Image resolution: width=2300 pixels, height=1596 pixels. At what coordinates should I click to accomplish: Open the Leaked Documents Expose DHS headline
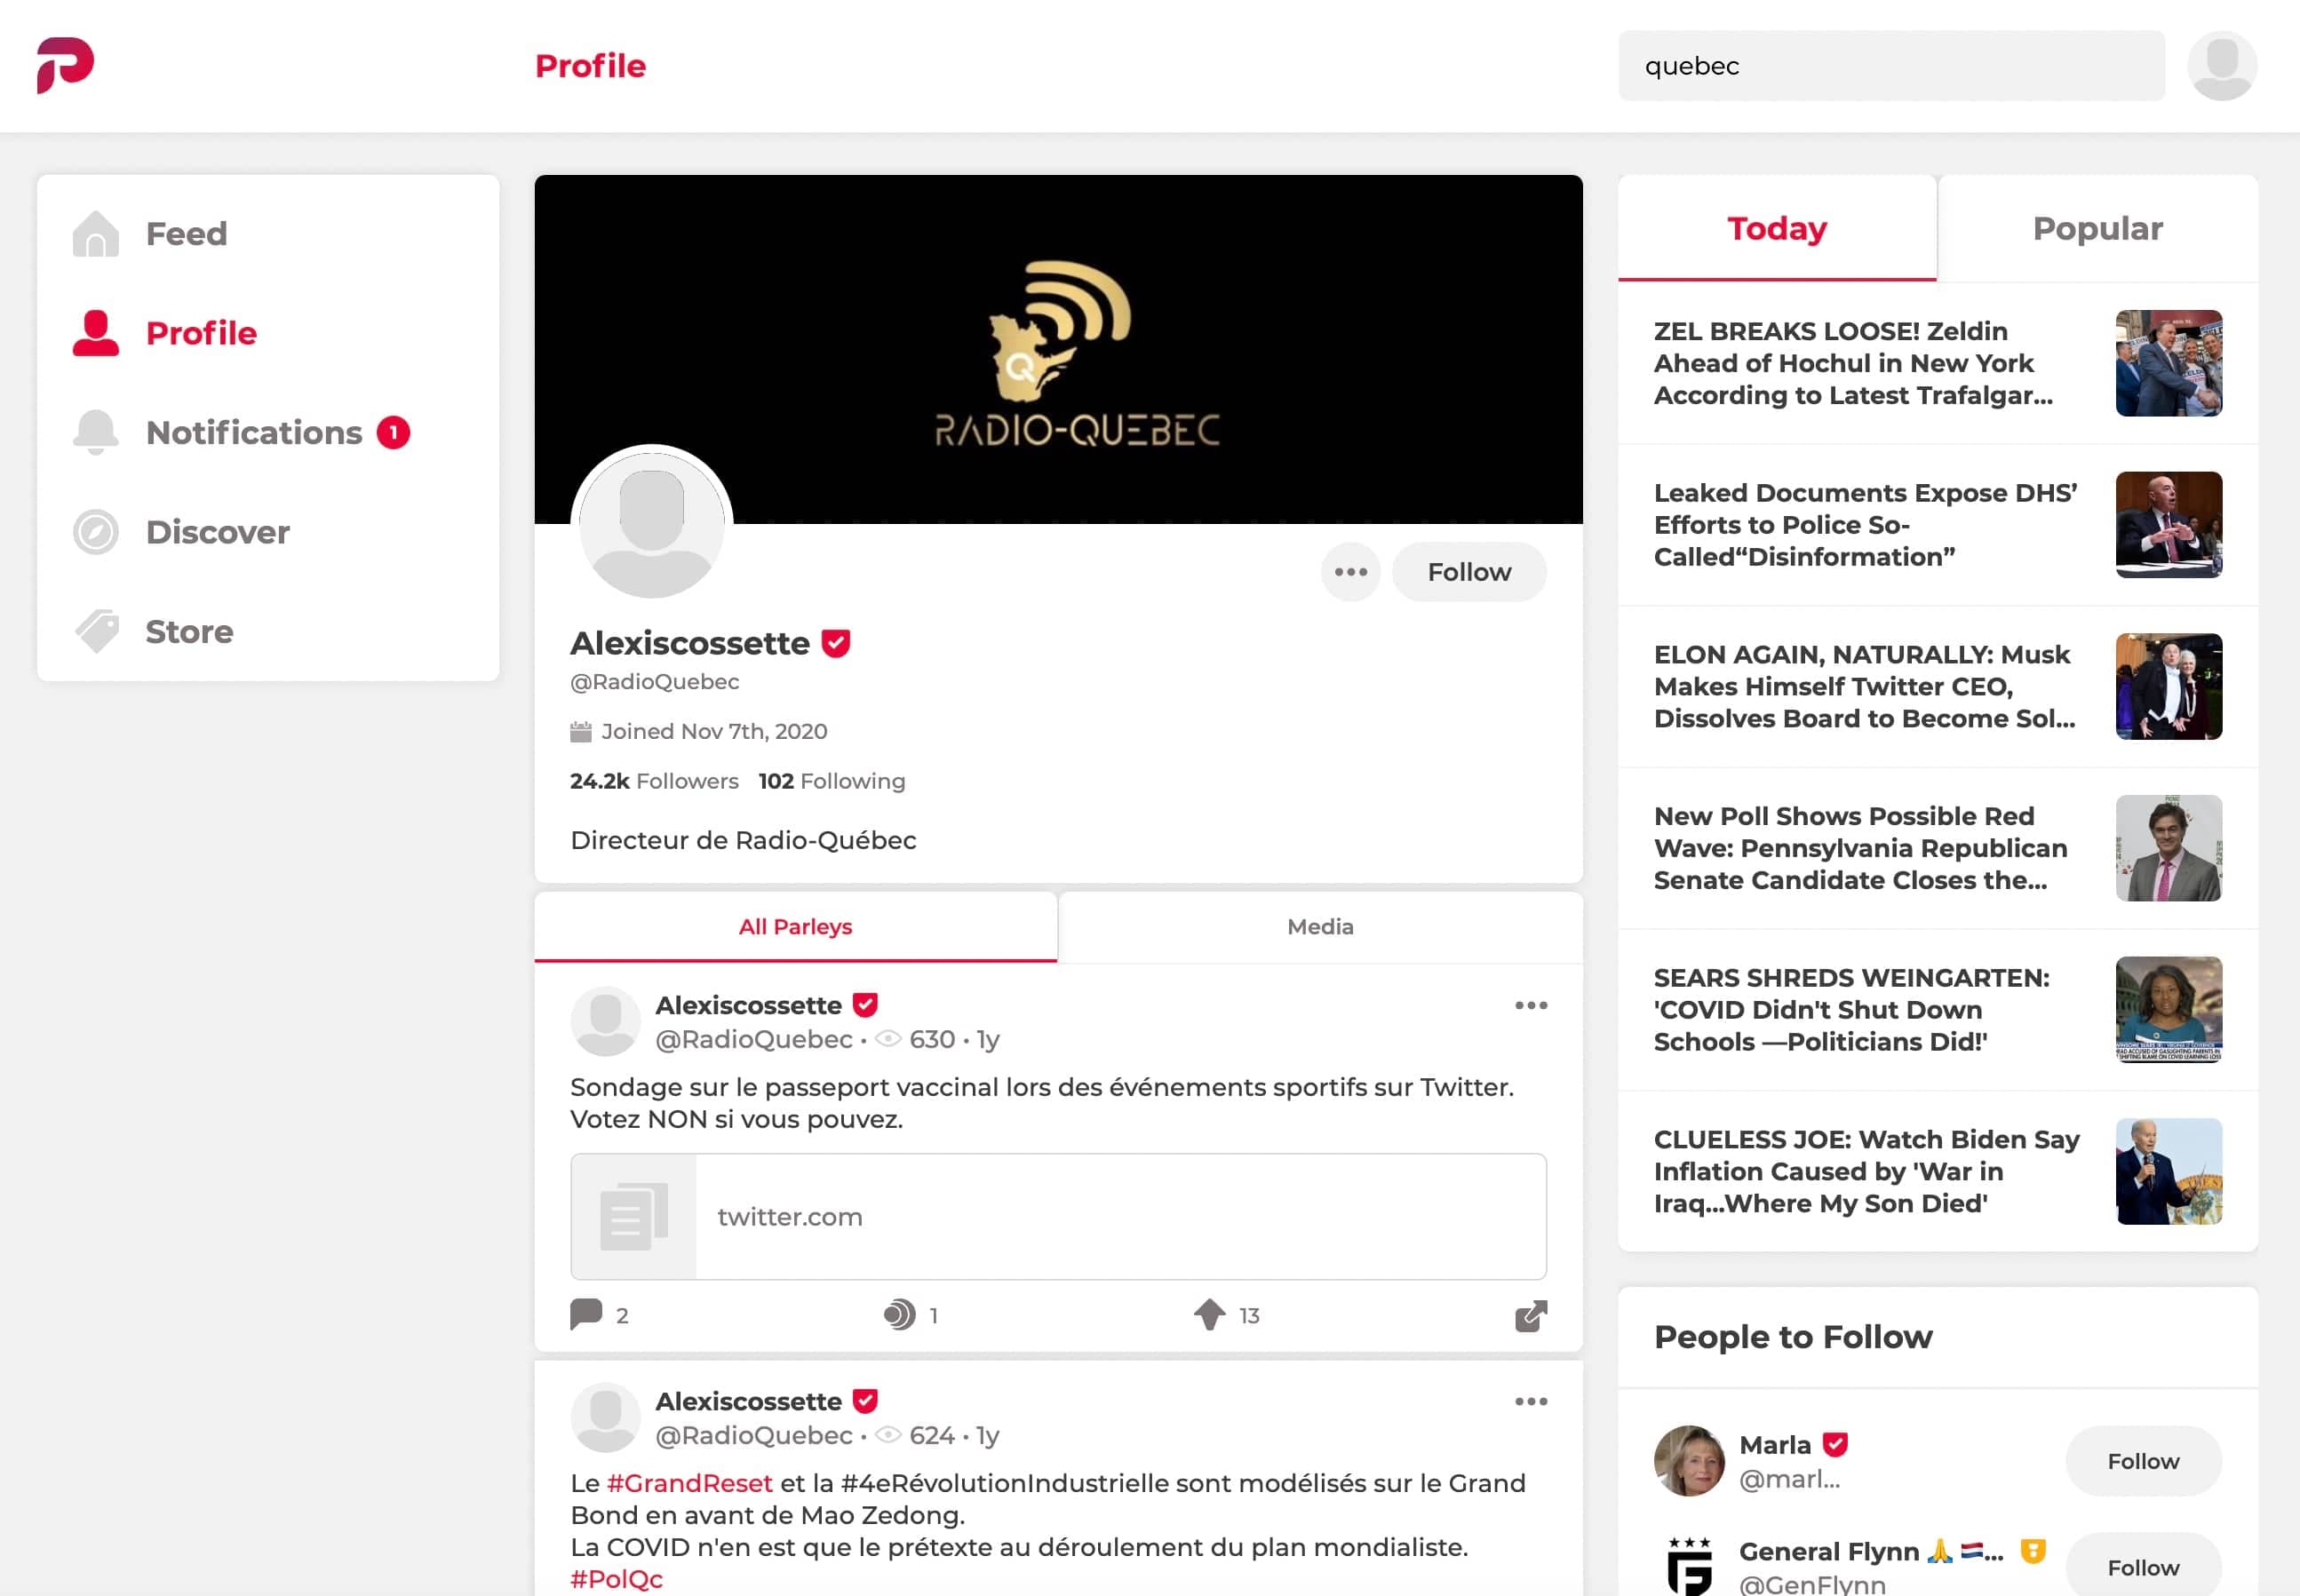(x=1865, y=524)
